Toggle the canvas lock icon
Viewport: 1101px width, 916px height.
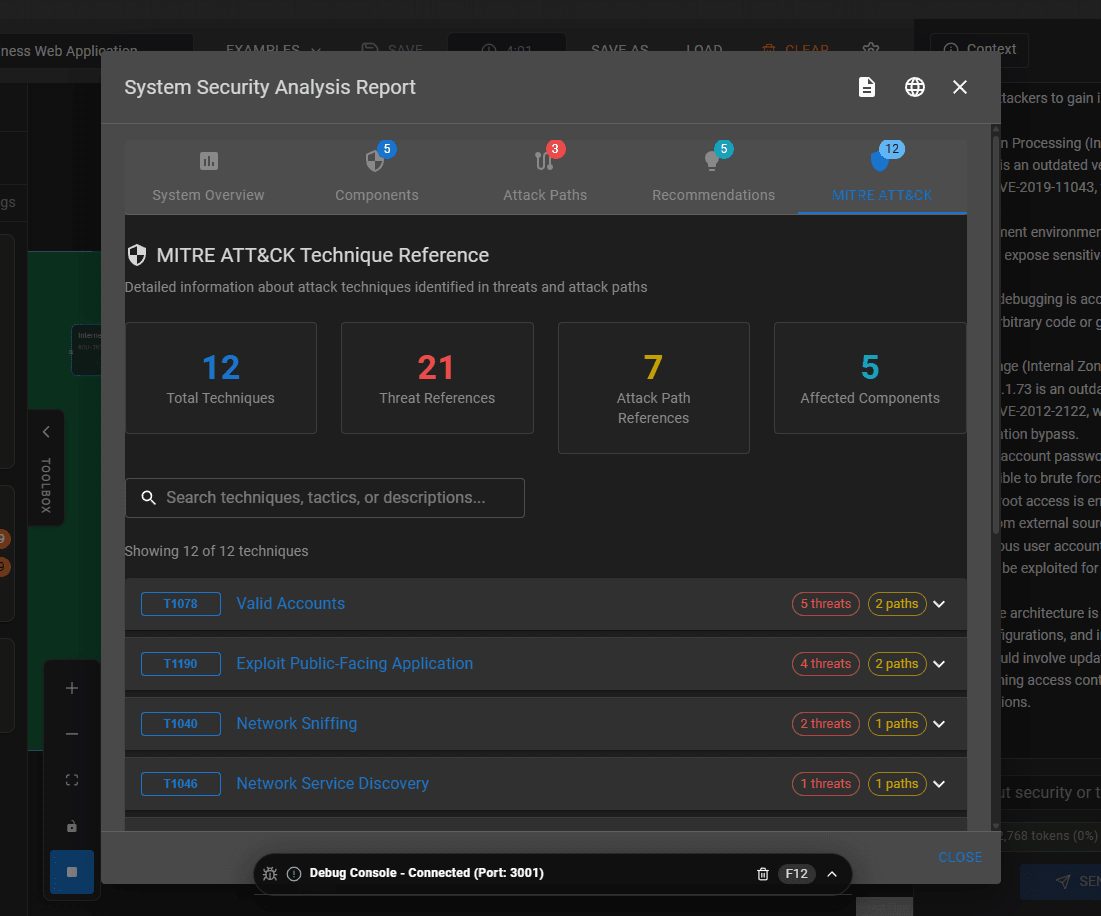pyautogui.click(x=72, y=827)
